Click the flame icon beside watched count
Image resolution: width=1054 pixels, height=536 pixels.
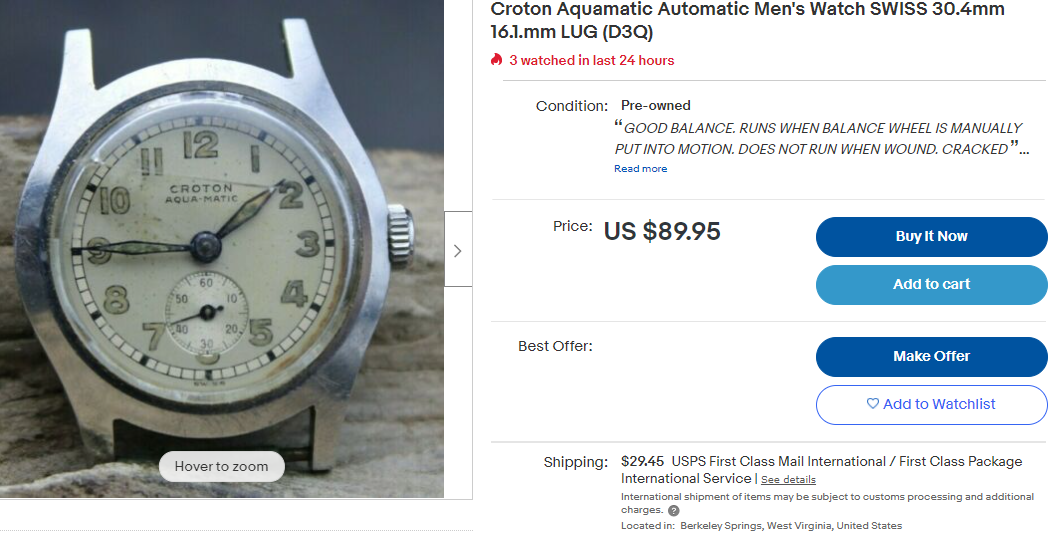496,60
